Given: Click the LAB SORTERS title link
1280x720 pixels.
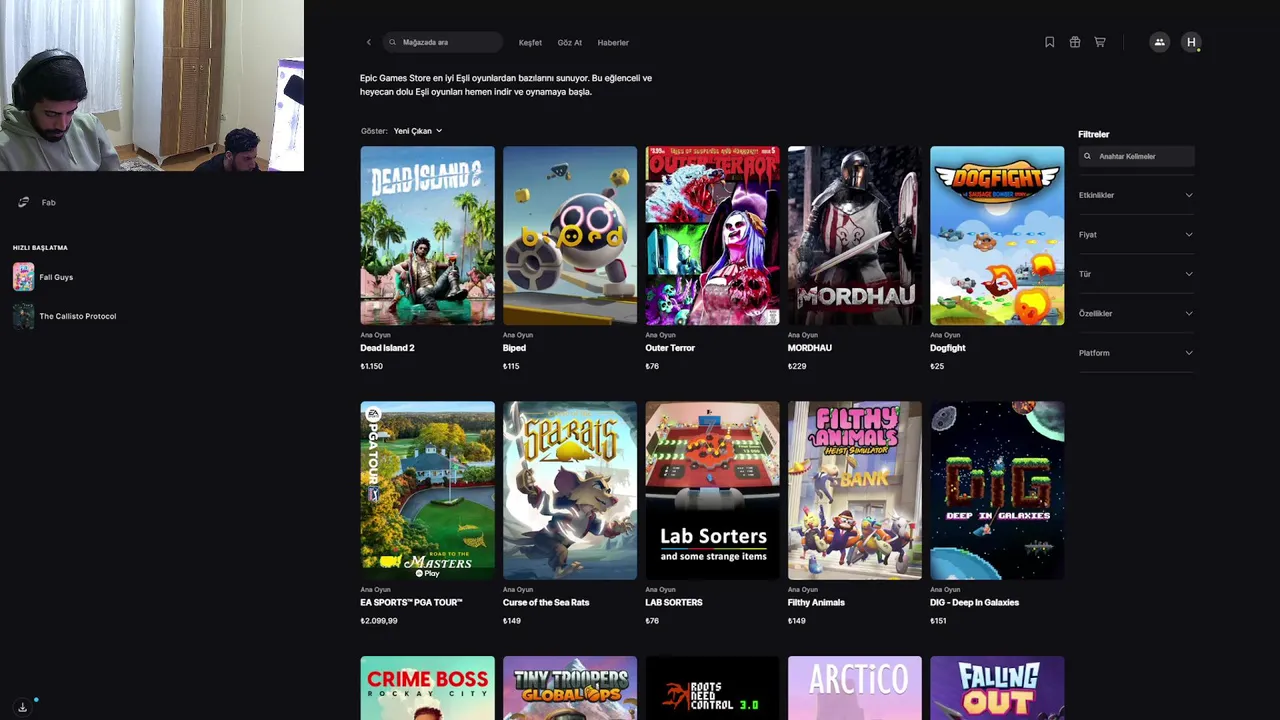Looking at the screenshot, I should (674, 603).
